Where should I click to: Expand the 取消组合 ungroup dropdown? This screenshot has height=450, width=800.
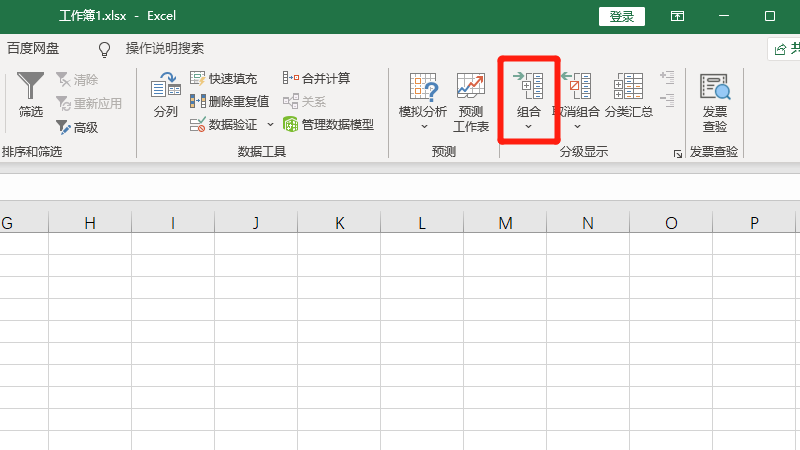(x=577, y=127)
